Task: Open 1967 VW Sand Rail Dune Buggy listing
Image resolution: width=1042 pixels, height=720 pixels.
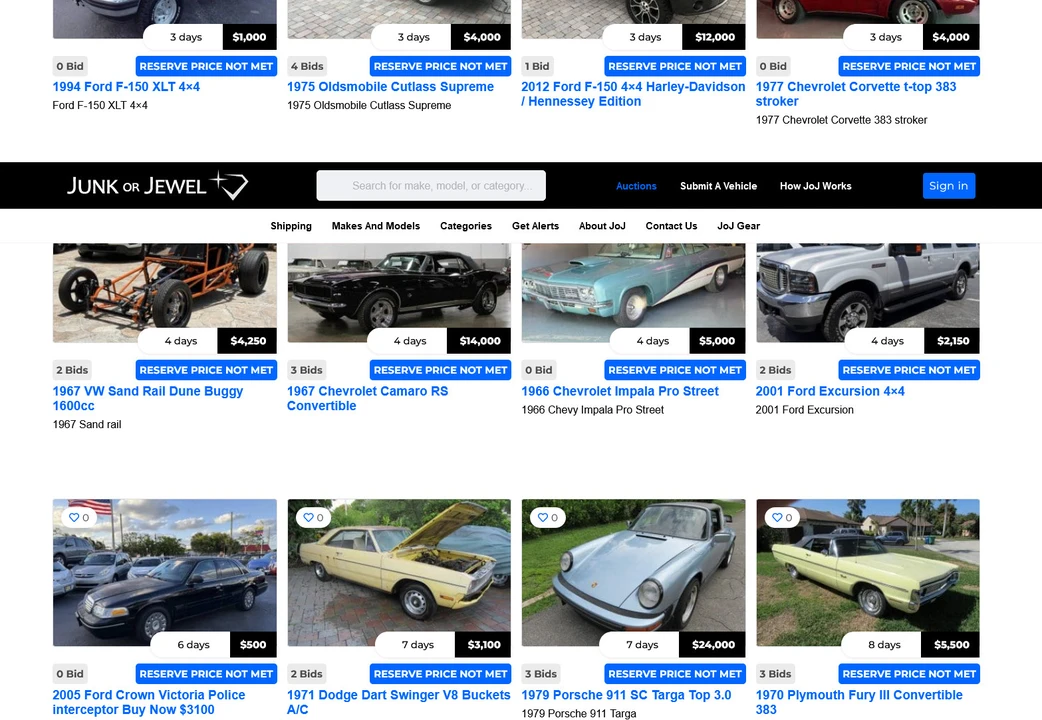Action: click(x=148, y=398)
